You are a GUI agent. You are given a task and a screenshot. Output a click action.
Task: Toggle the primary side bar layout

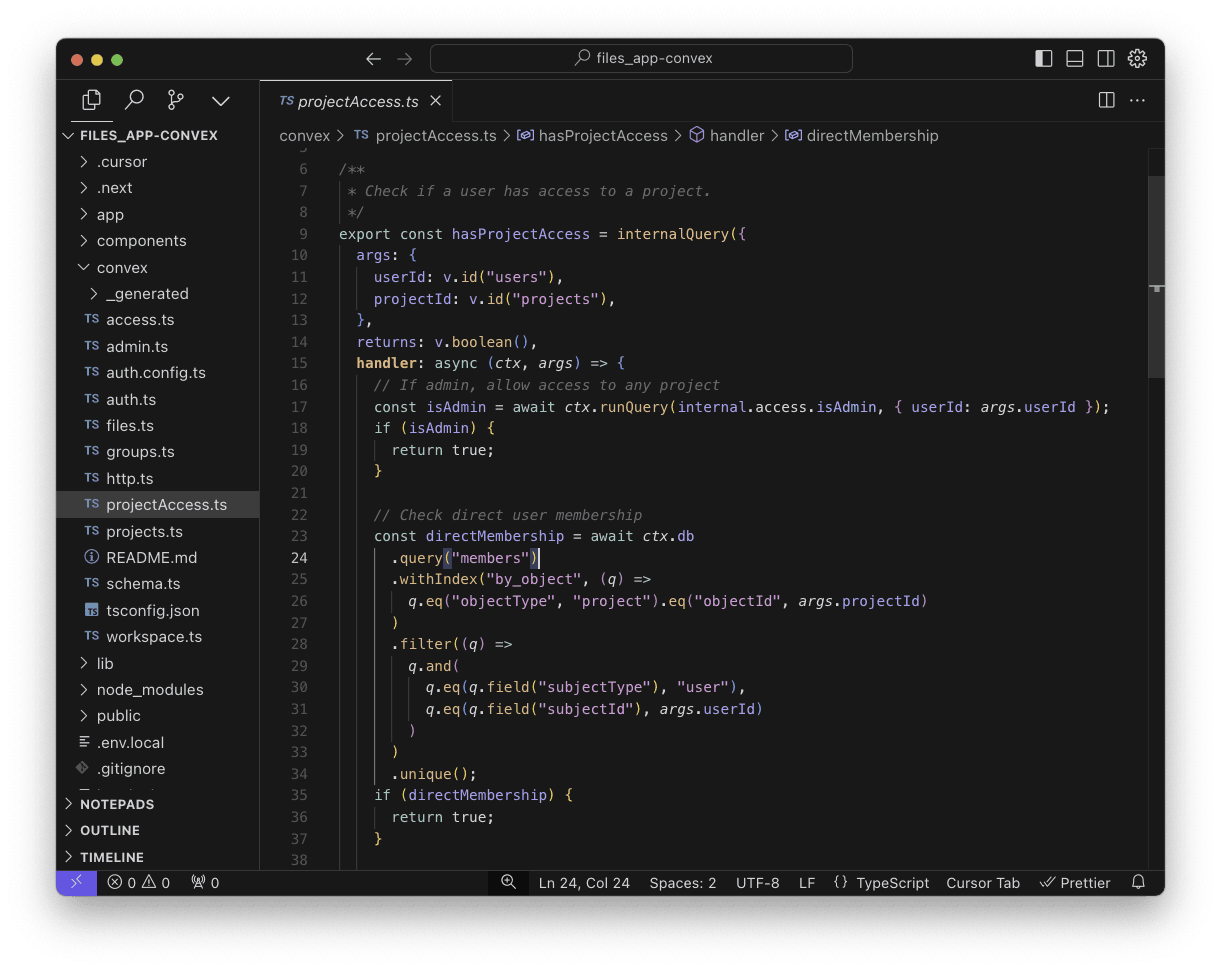[1044, 59]
